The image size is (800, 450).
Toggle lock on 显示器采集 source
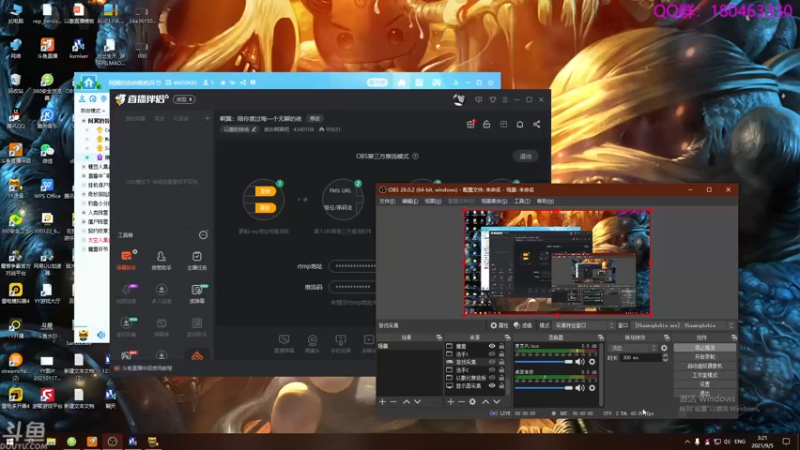click(502, 386)
